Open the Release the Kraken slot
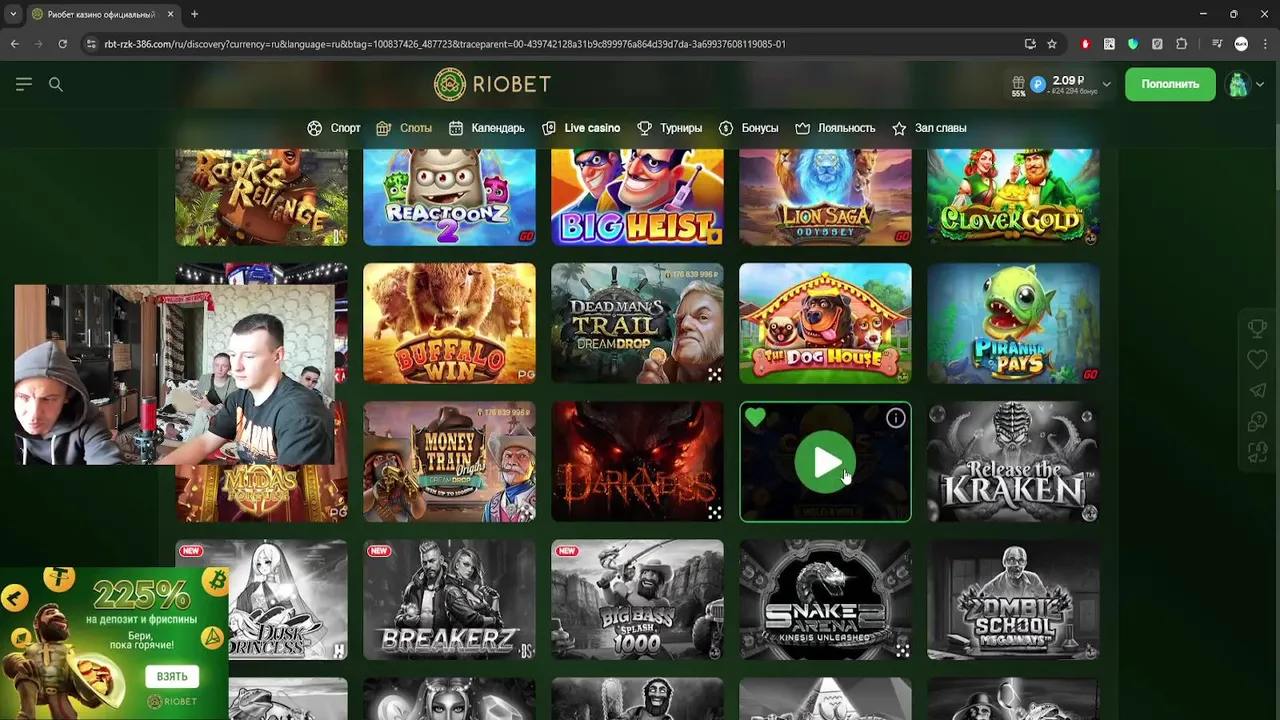The width and height of the screenshot is (1280, 720). [1013, 462]
